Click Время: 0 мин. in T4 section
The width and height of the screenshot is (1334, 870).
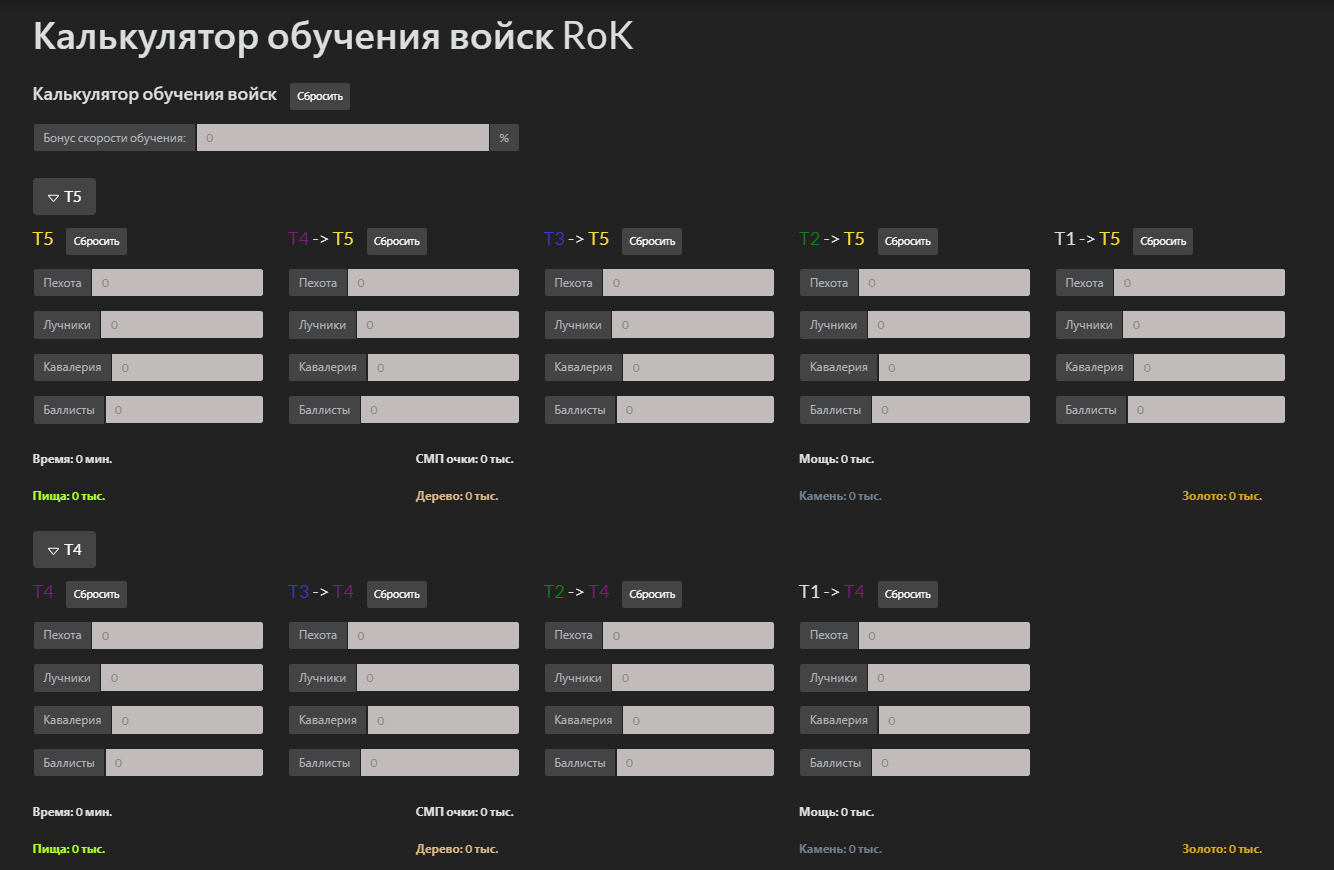click(72, 812)
